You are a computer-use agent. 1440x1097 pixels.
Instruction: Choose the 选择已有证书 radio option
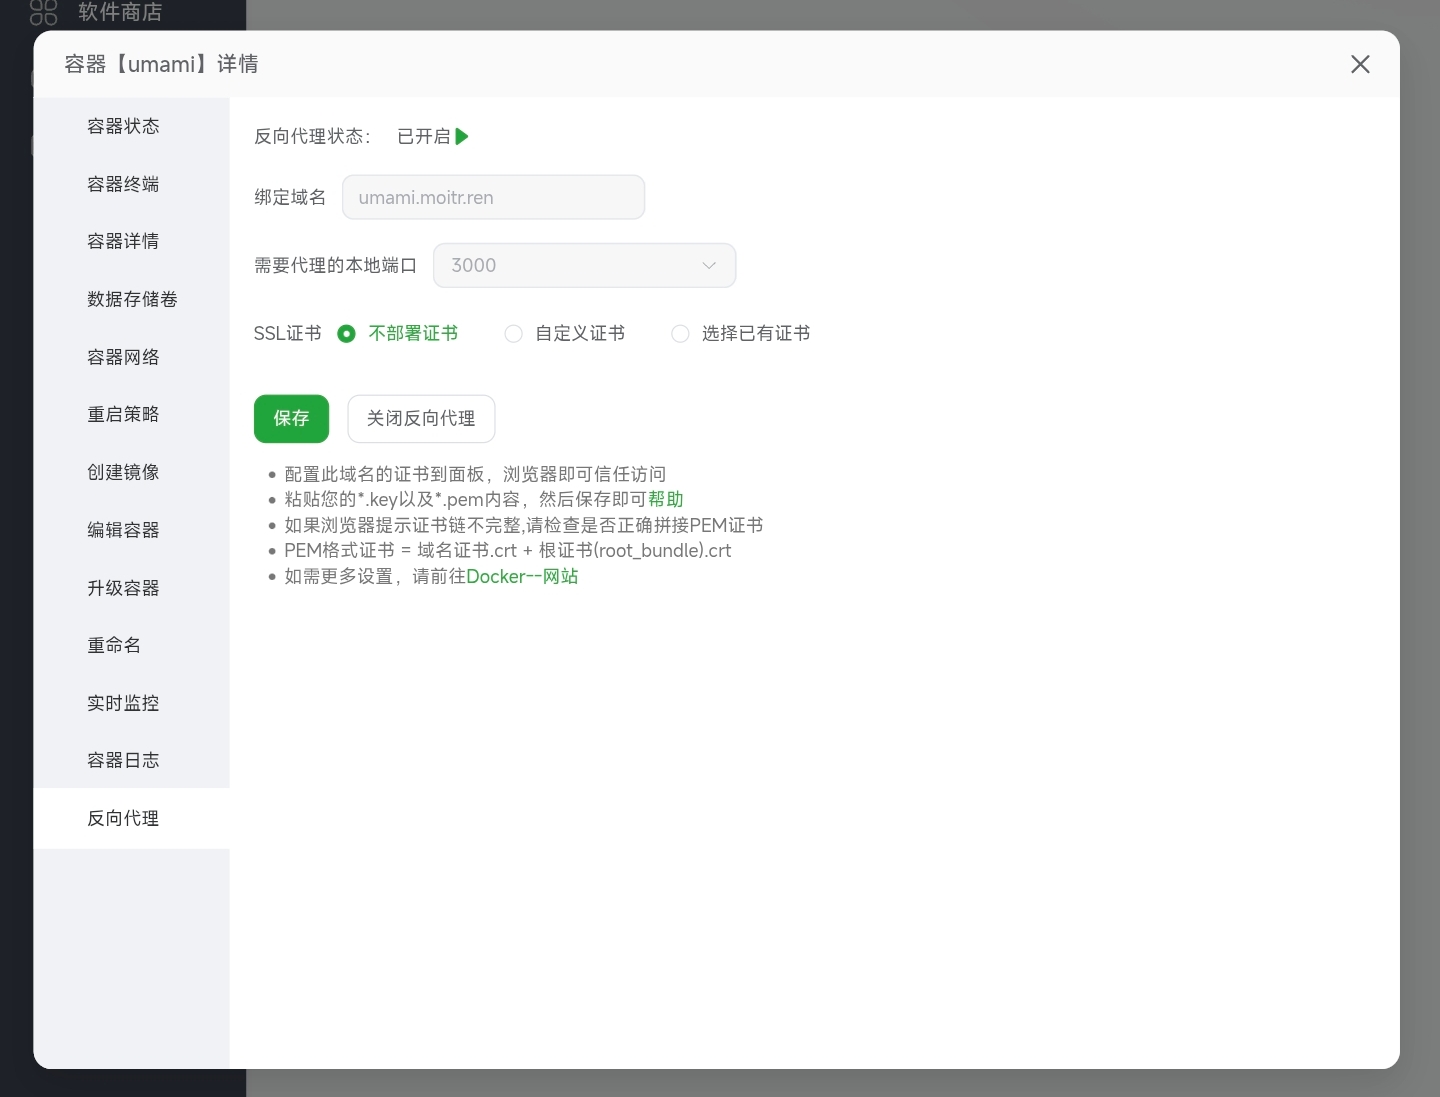pos(681,334)
